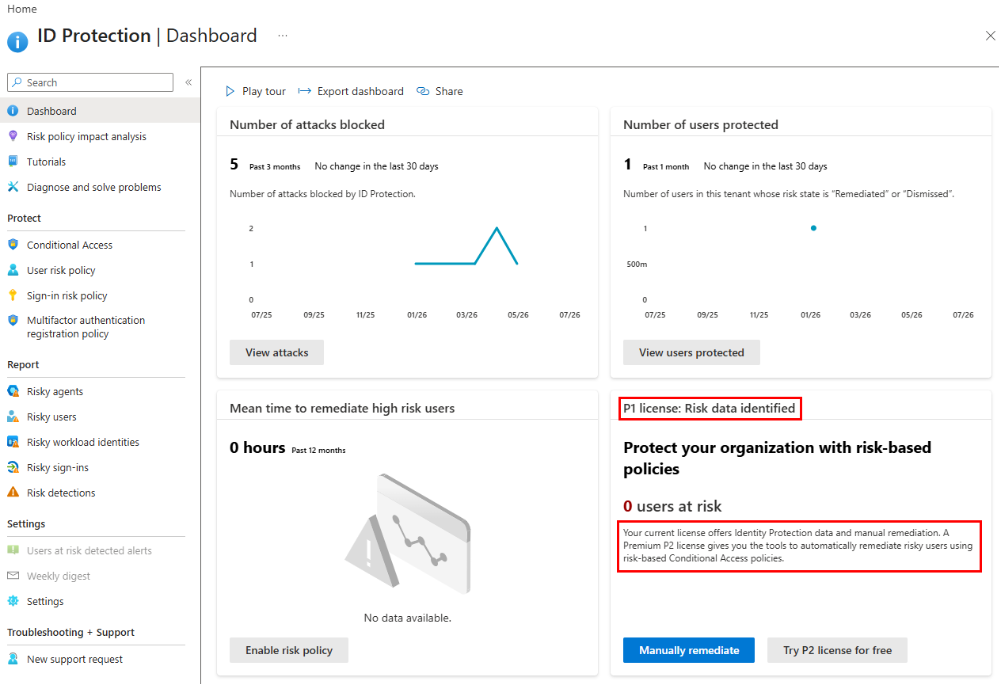Click View users protected button
The width and height of the screenshot is (999, 684).
pyautogui.click(x=691, y=352)
